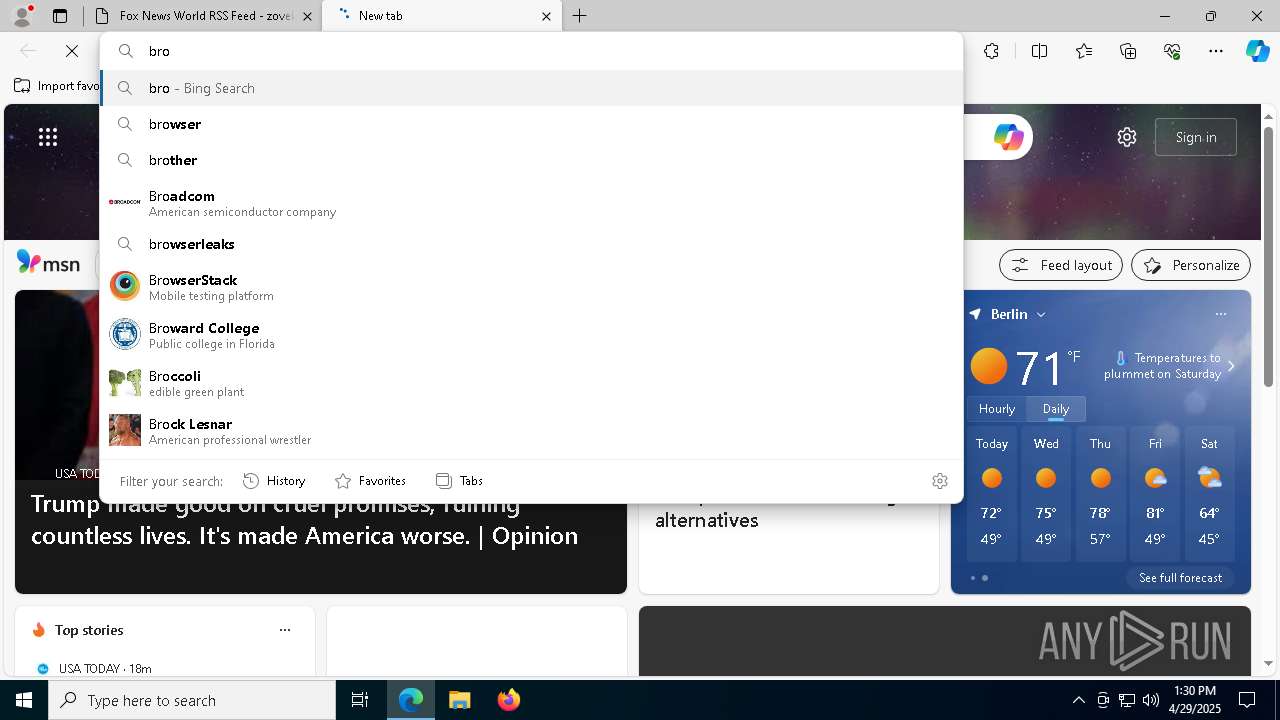Click the Personalize button

[x=1191, y=265]
